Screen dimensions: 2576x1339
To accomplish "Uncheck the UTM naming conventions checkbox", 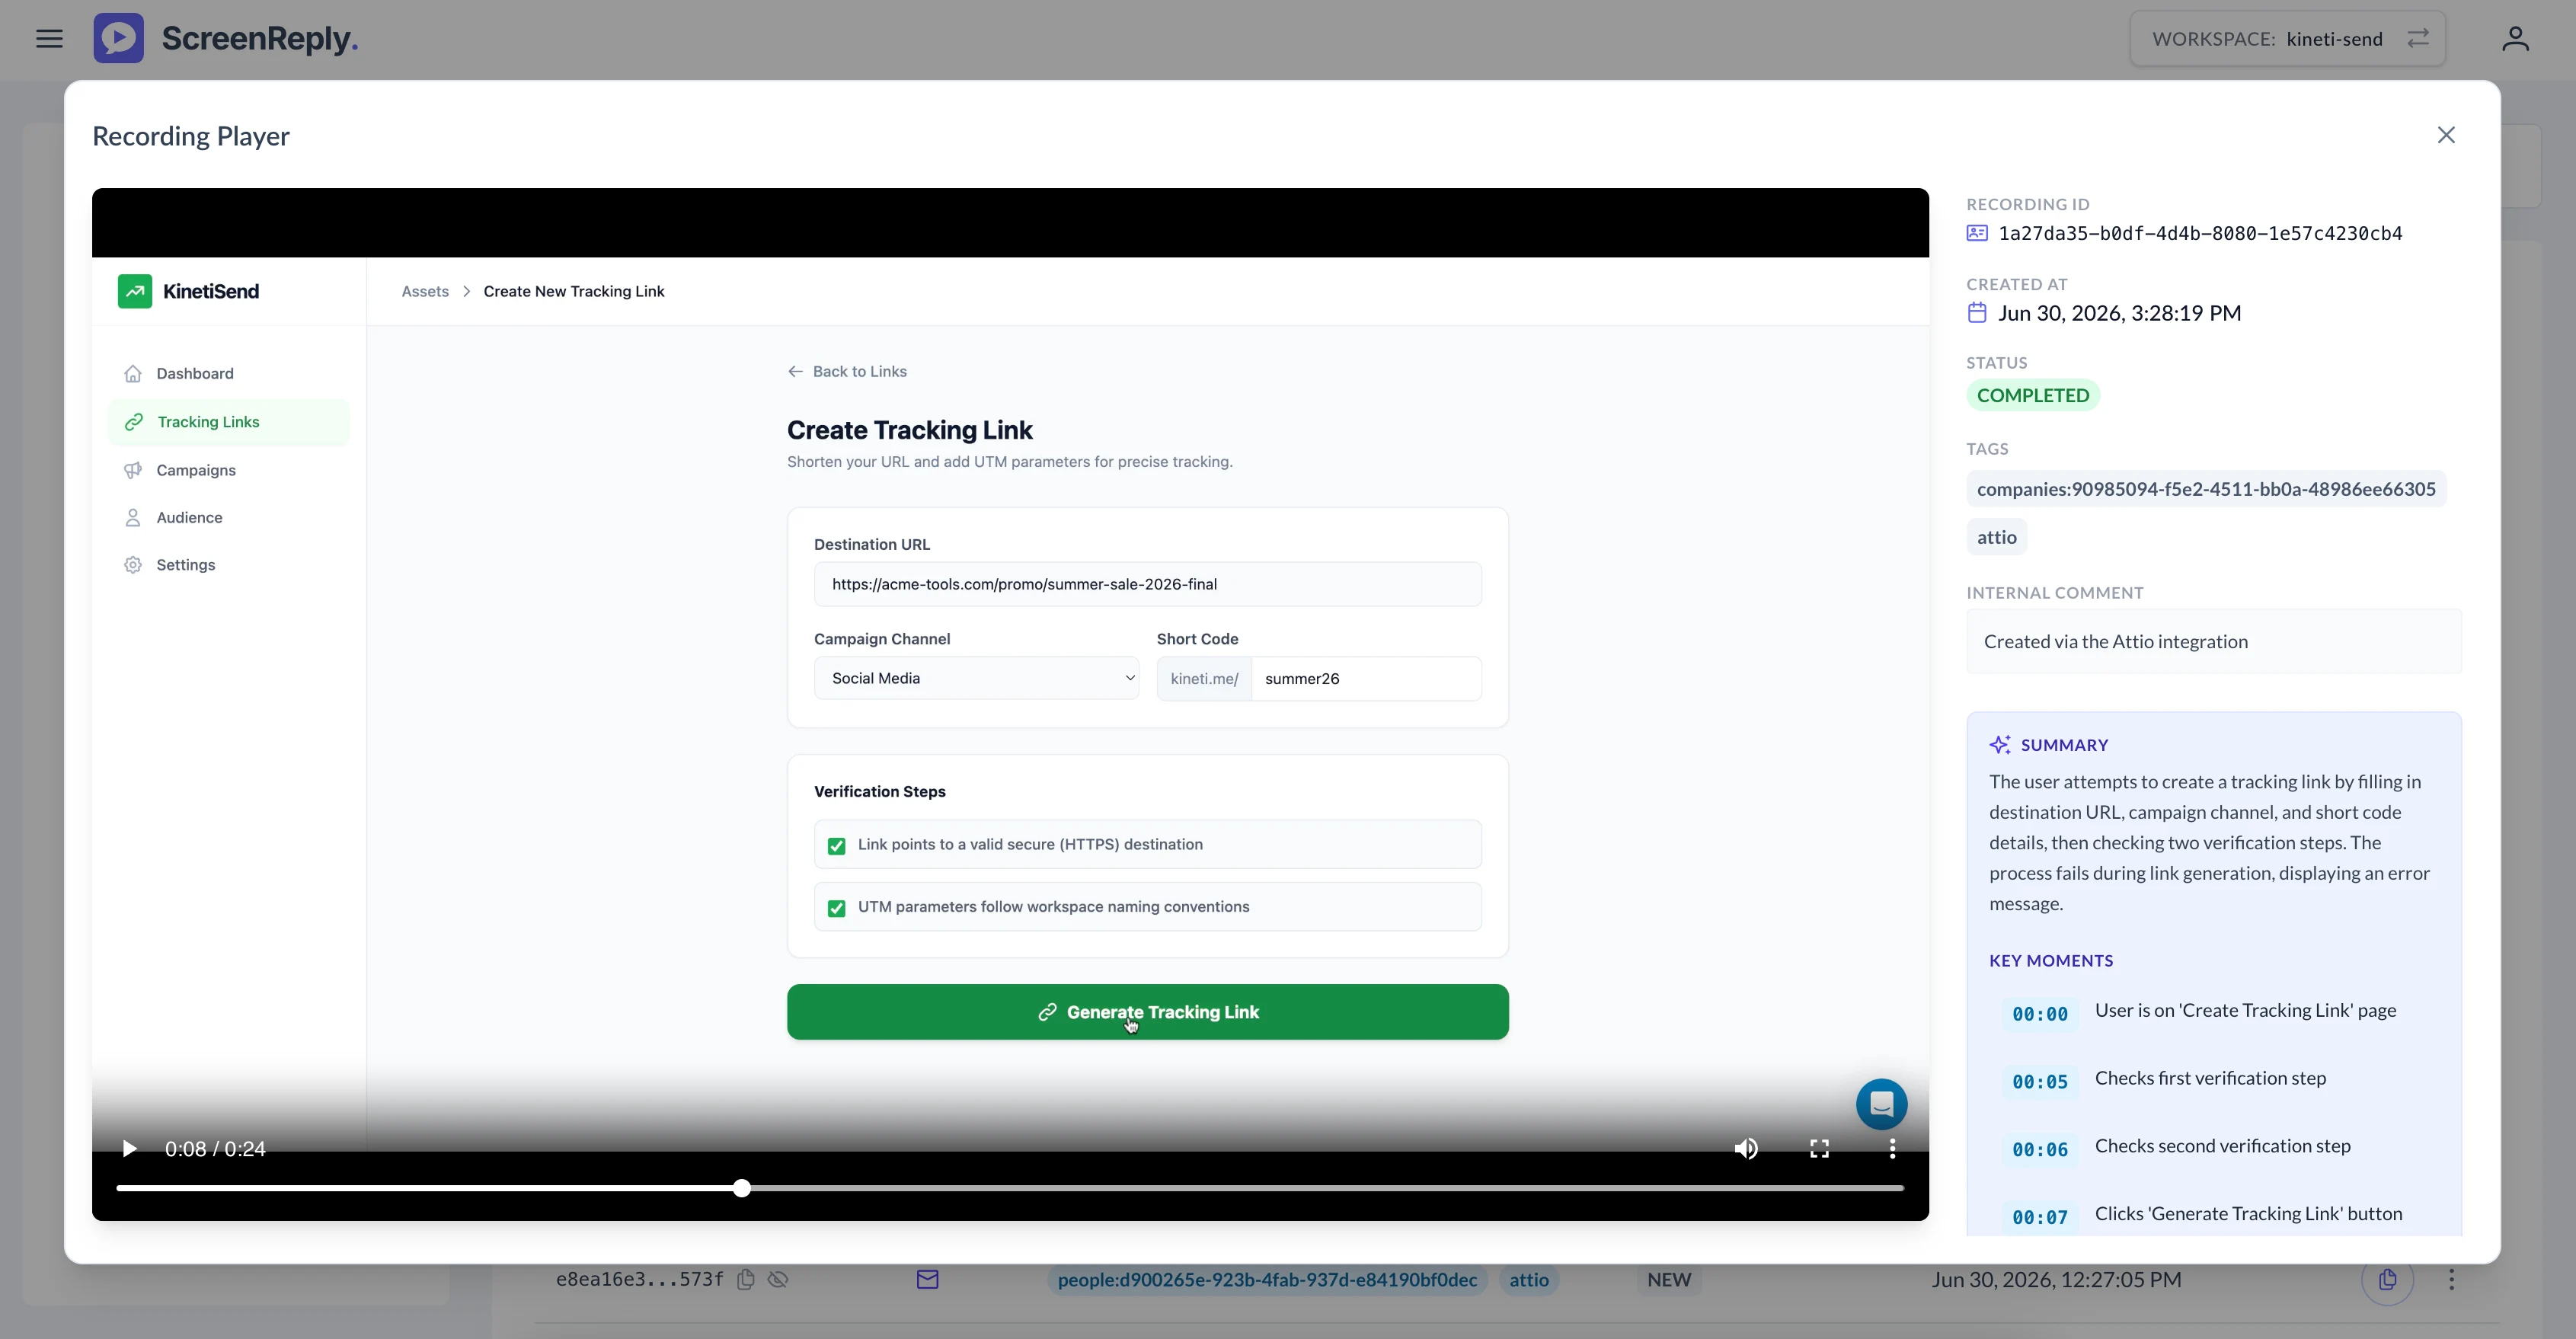I will click(x=836, y=908).
